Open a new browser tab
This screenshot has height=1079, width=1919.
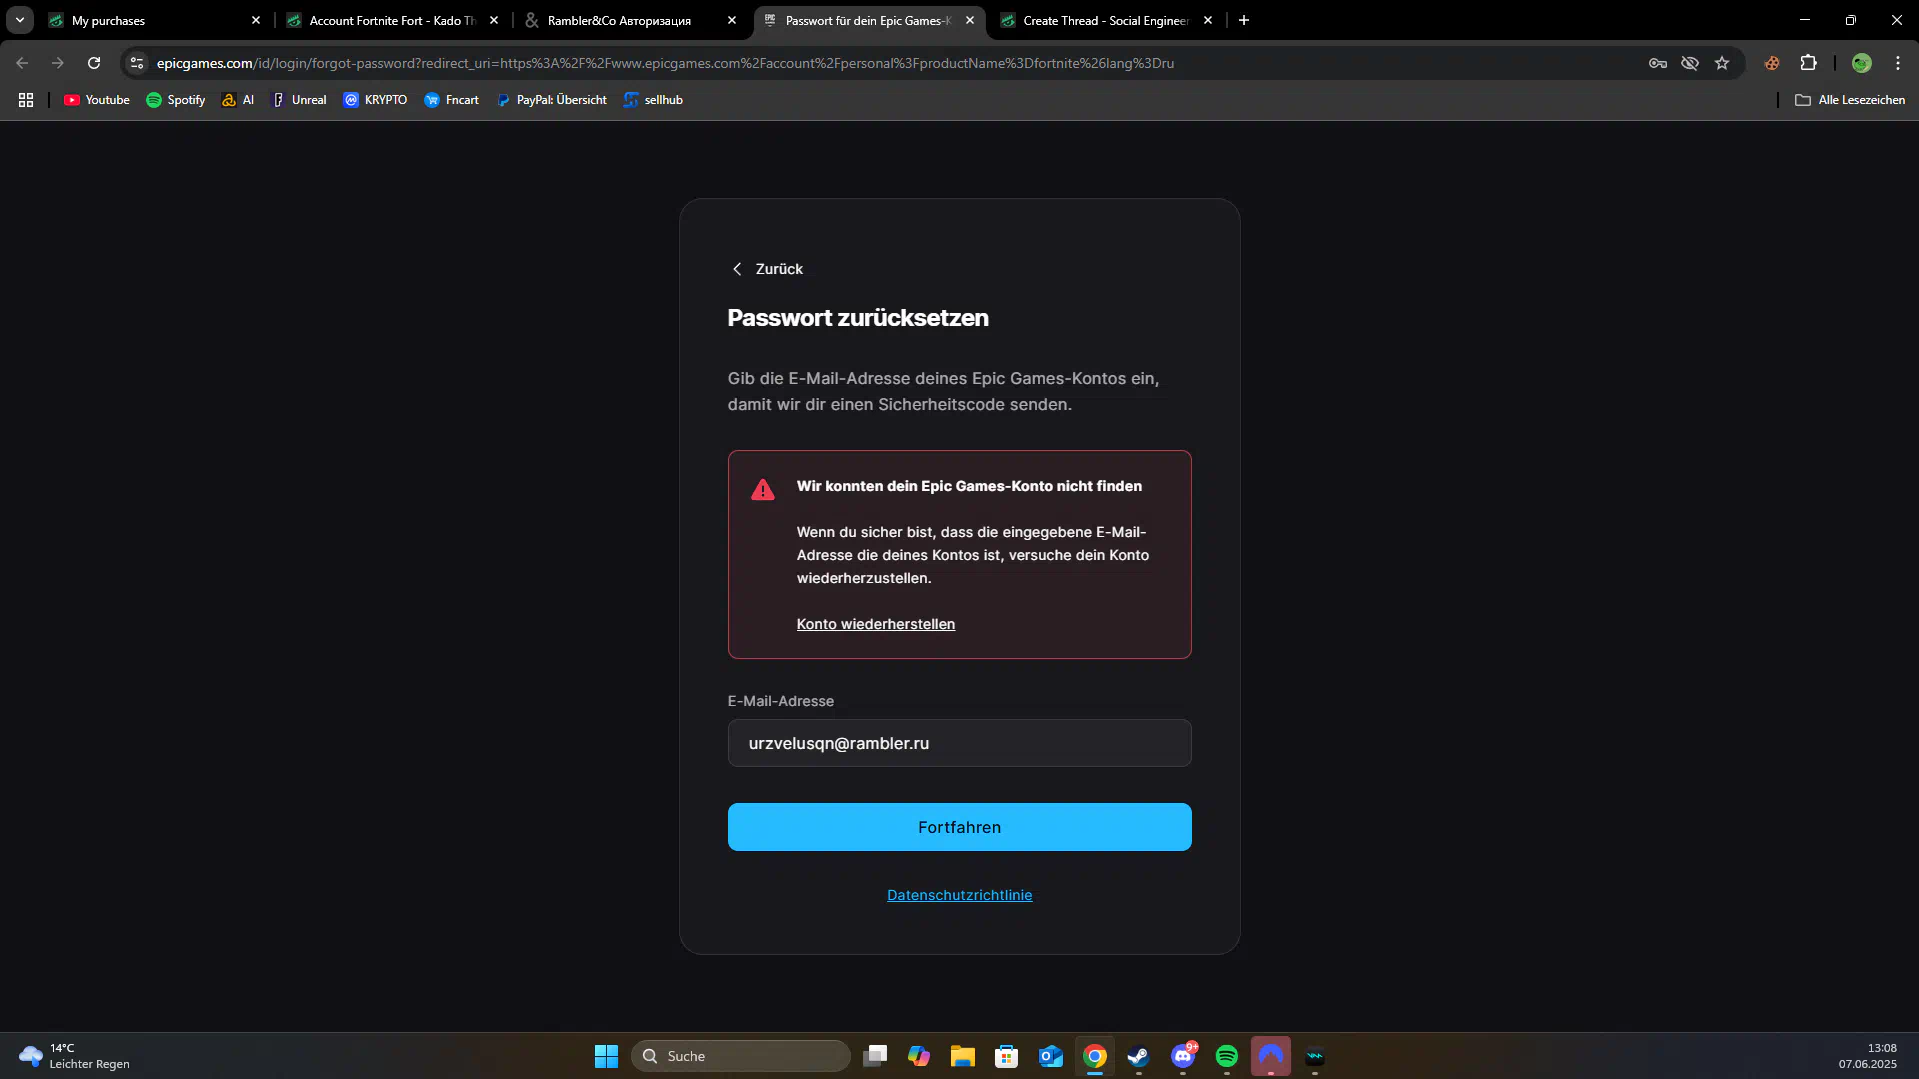(x=1244, y=20)
